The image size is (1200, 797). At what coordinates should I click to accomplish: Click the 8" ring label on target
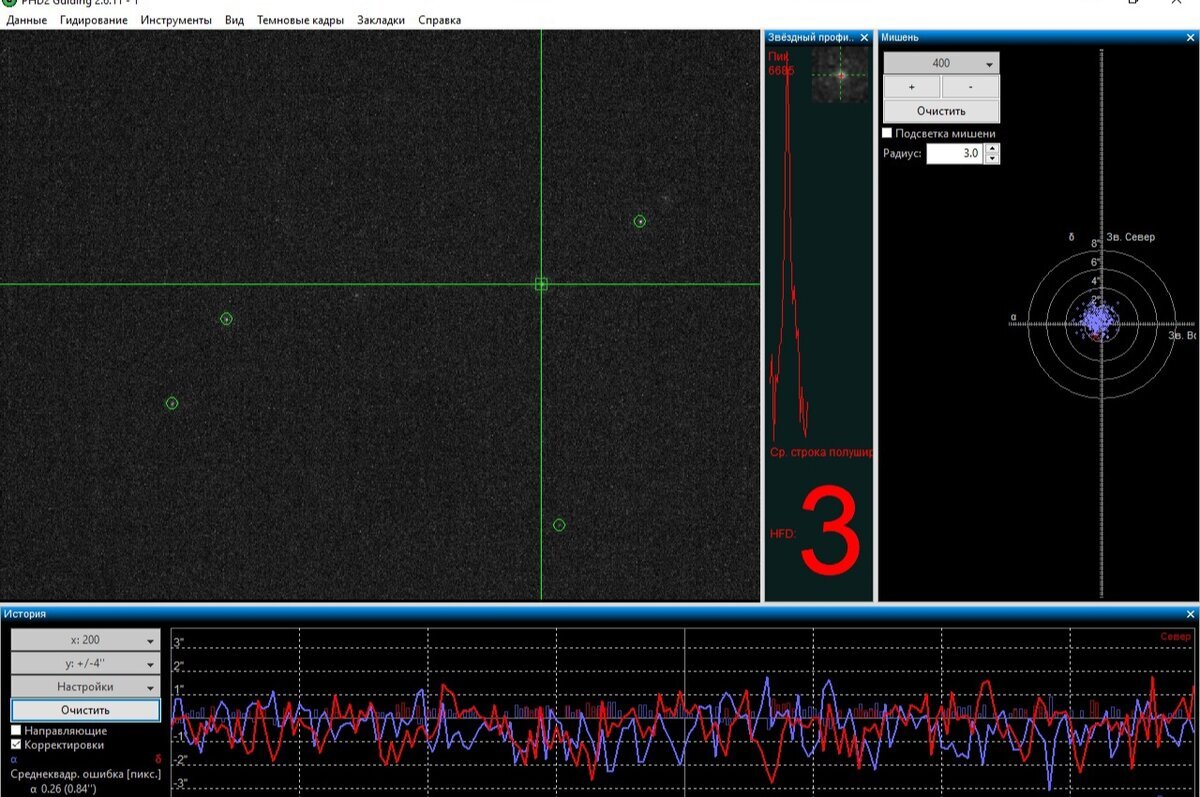1096,244
